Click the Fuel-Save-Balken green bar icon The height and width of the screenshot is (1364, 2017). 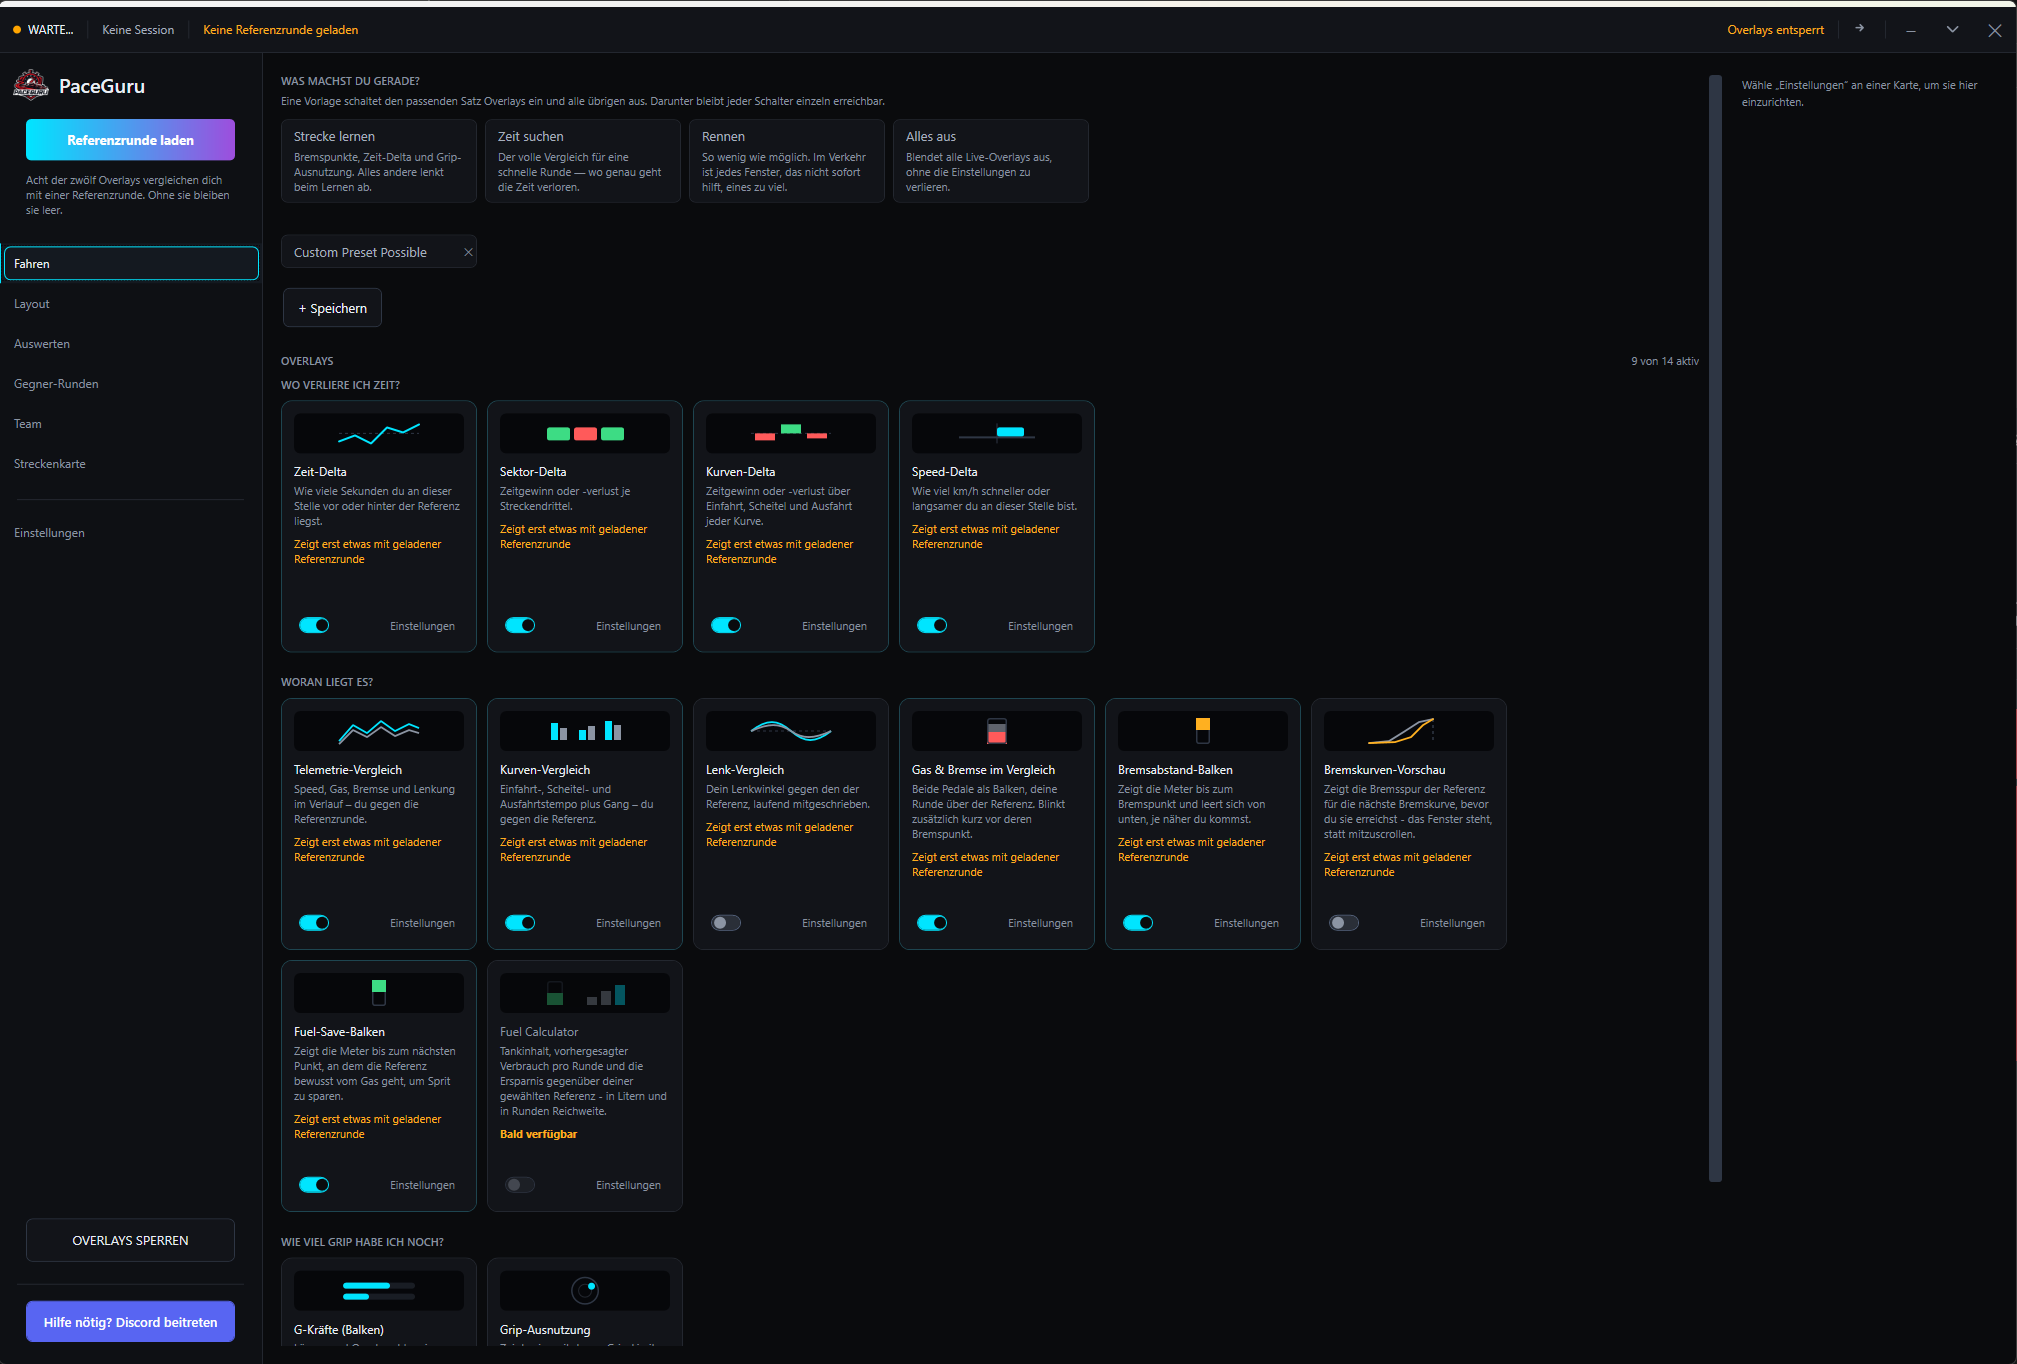[379, 993]
